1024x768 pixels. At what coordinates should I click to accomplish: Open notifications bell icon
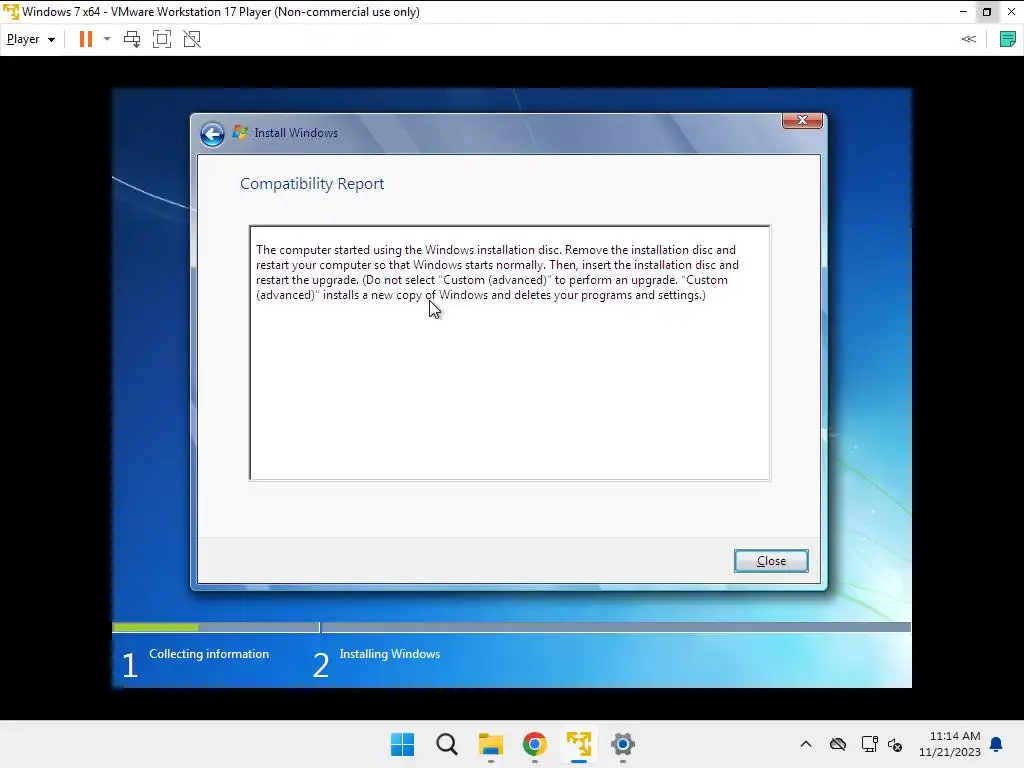[x=996, y=744]
